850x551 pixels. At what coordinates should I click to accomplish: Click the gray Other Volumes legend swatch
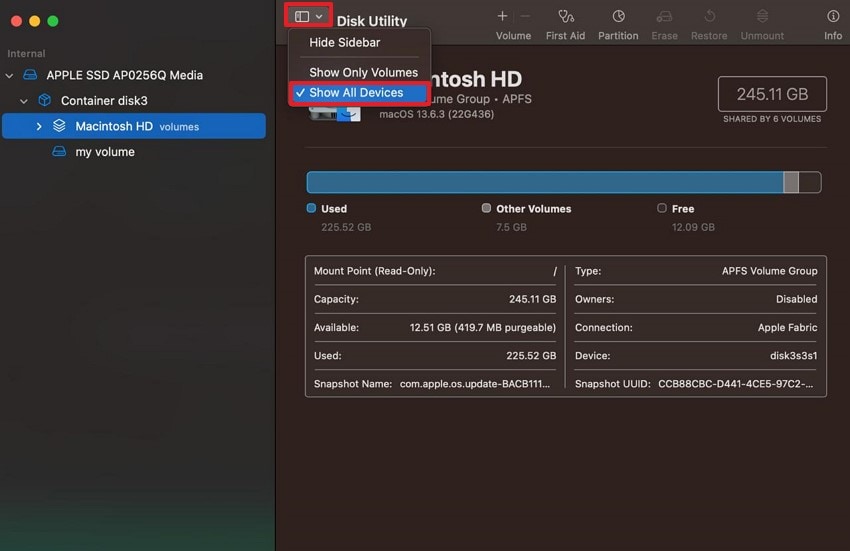click(486, 208)
